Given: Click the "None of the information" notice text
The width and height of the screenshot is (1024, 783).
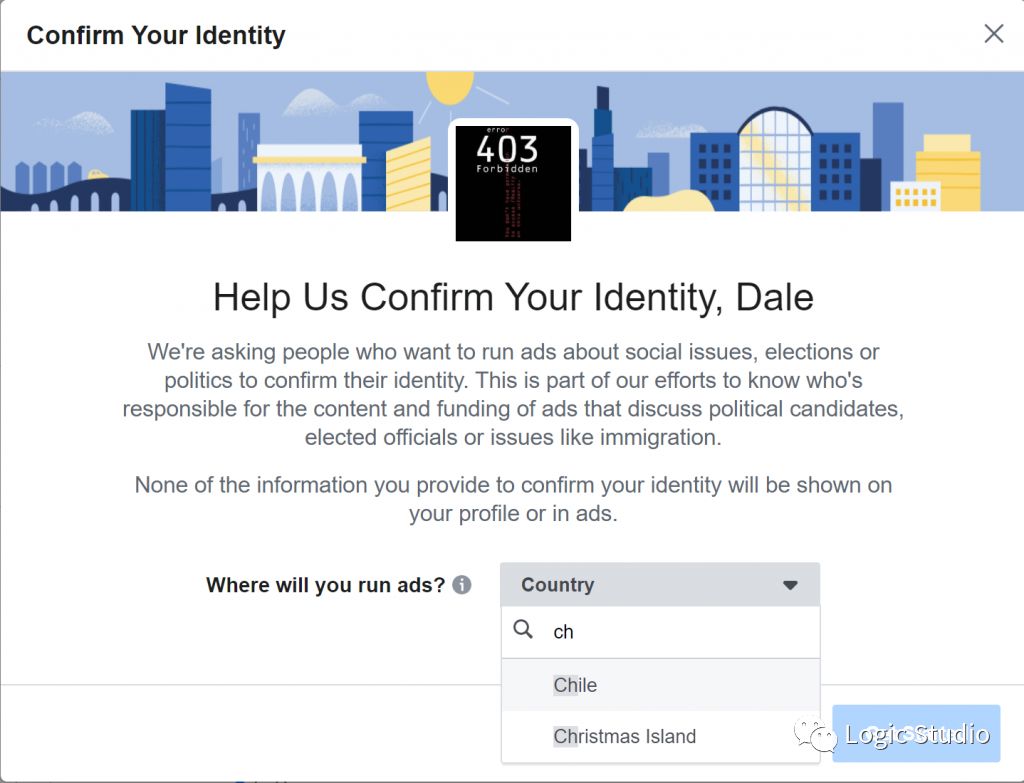Looking at the screenshot, I should click(x=513, y=499).
